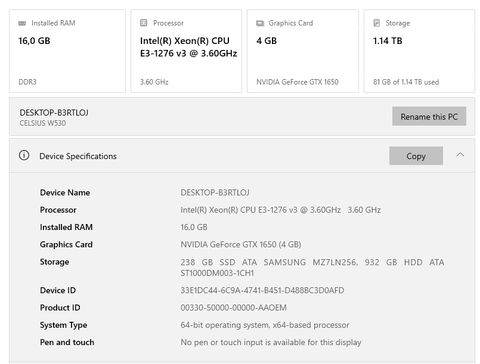Select the 4 GB Graphics Card tile
480x364 pixels.
(x=303, y=51)
